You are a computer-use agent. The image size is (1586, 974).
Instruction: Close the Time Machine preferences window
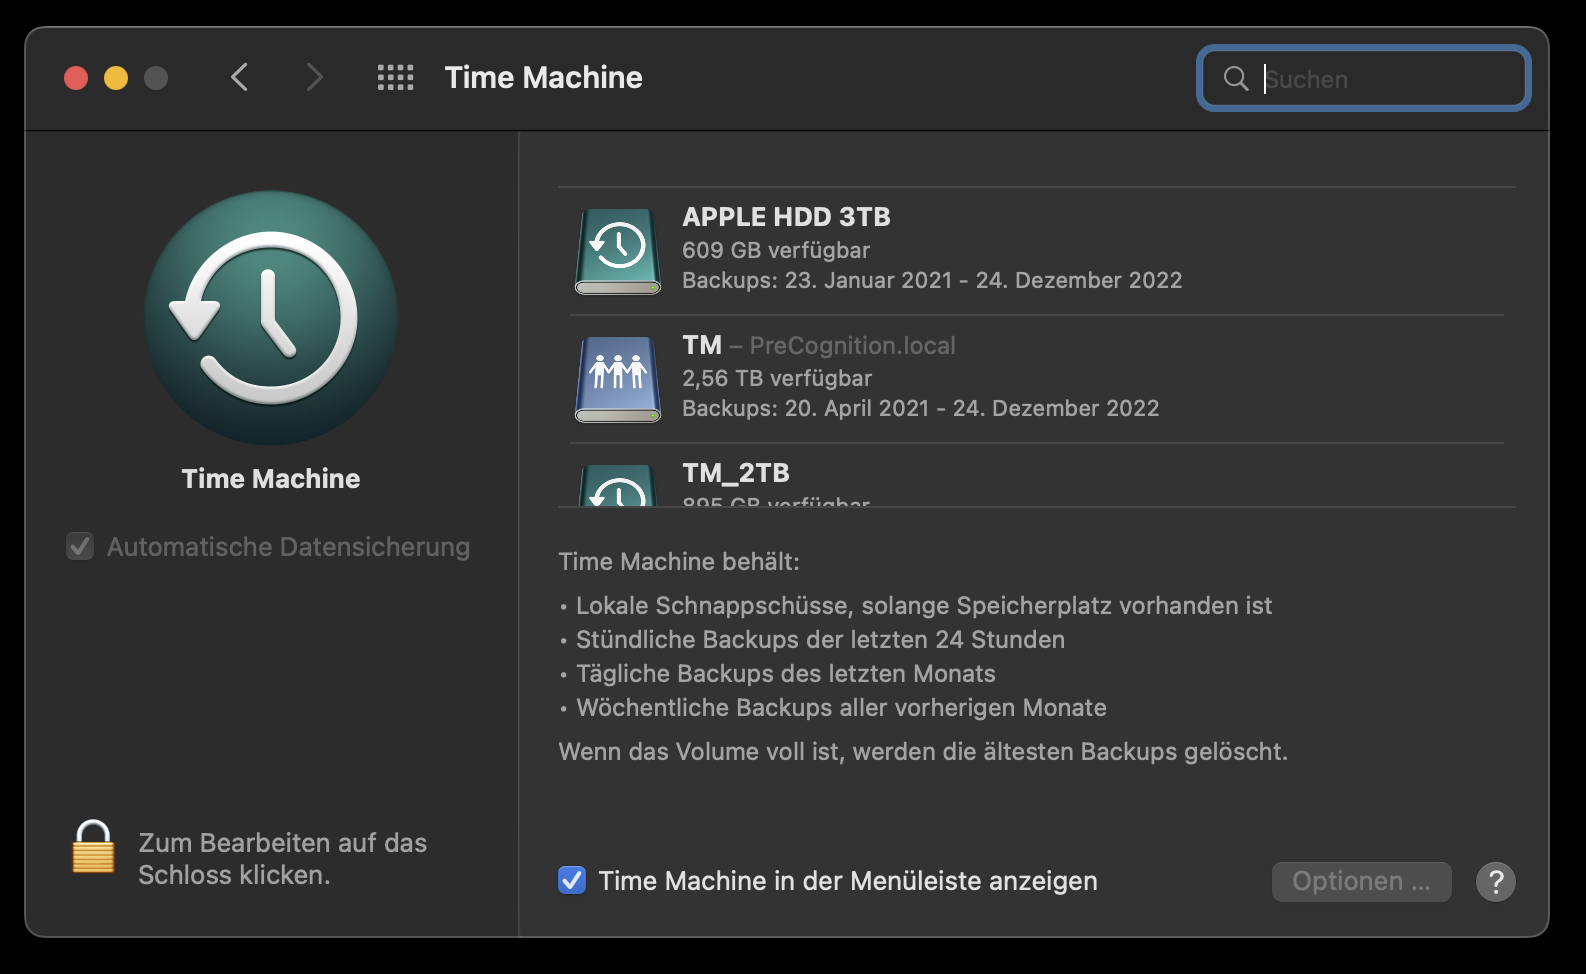(76, 78)
